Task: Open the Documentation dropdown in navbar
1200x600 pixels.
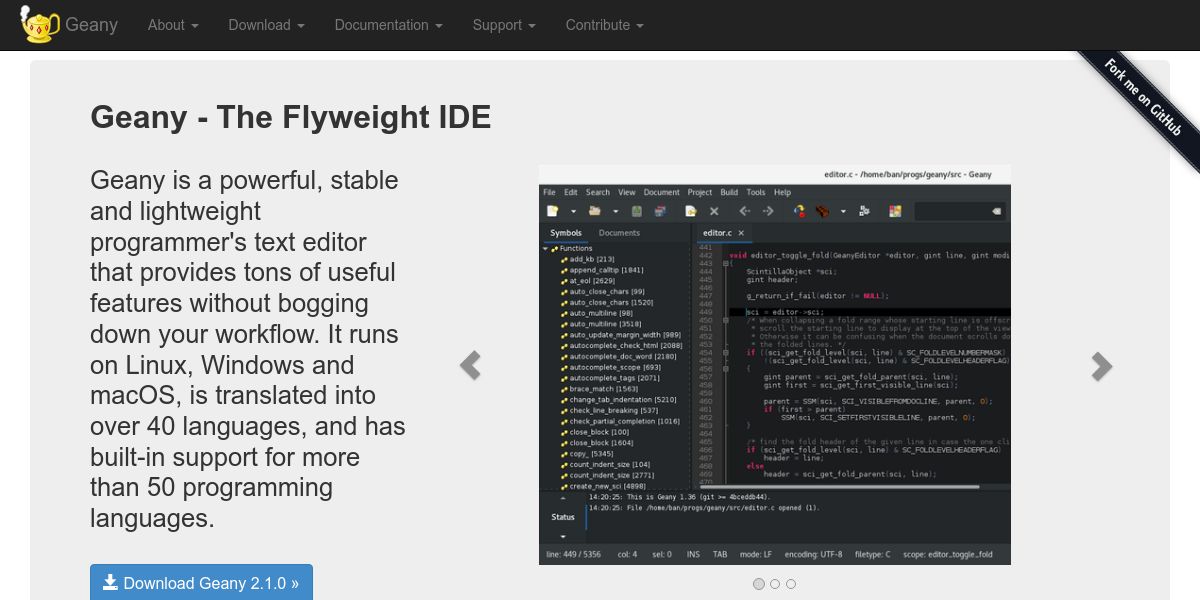Action: (x=388, y=25)
